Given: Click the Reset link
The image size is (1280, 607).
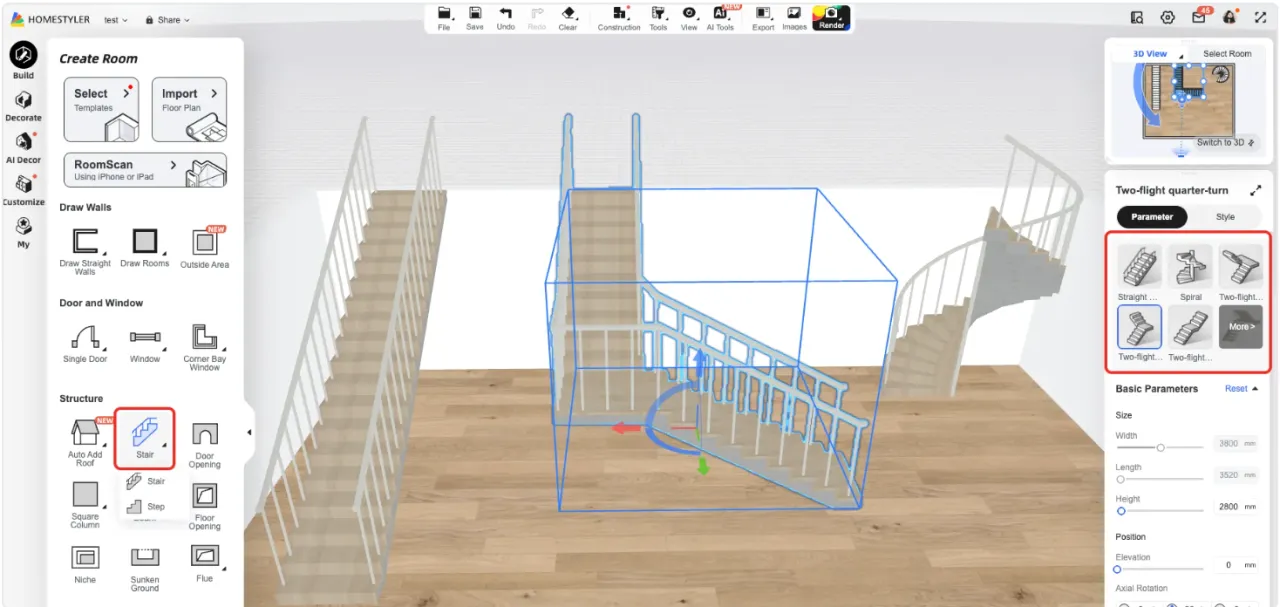Looking at the screenshot, I should tap(1236, 389).
